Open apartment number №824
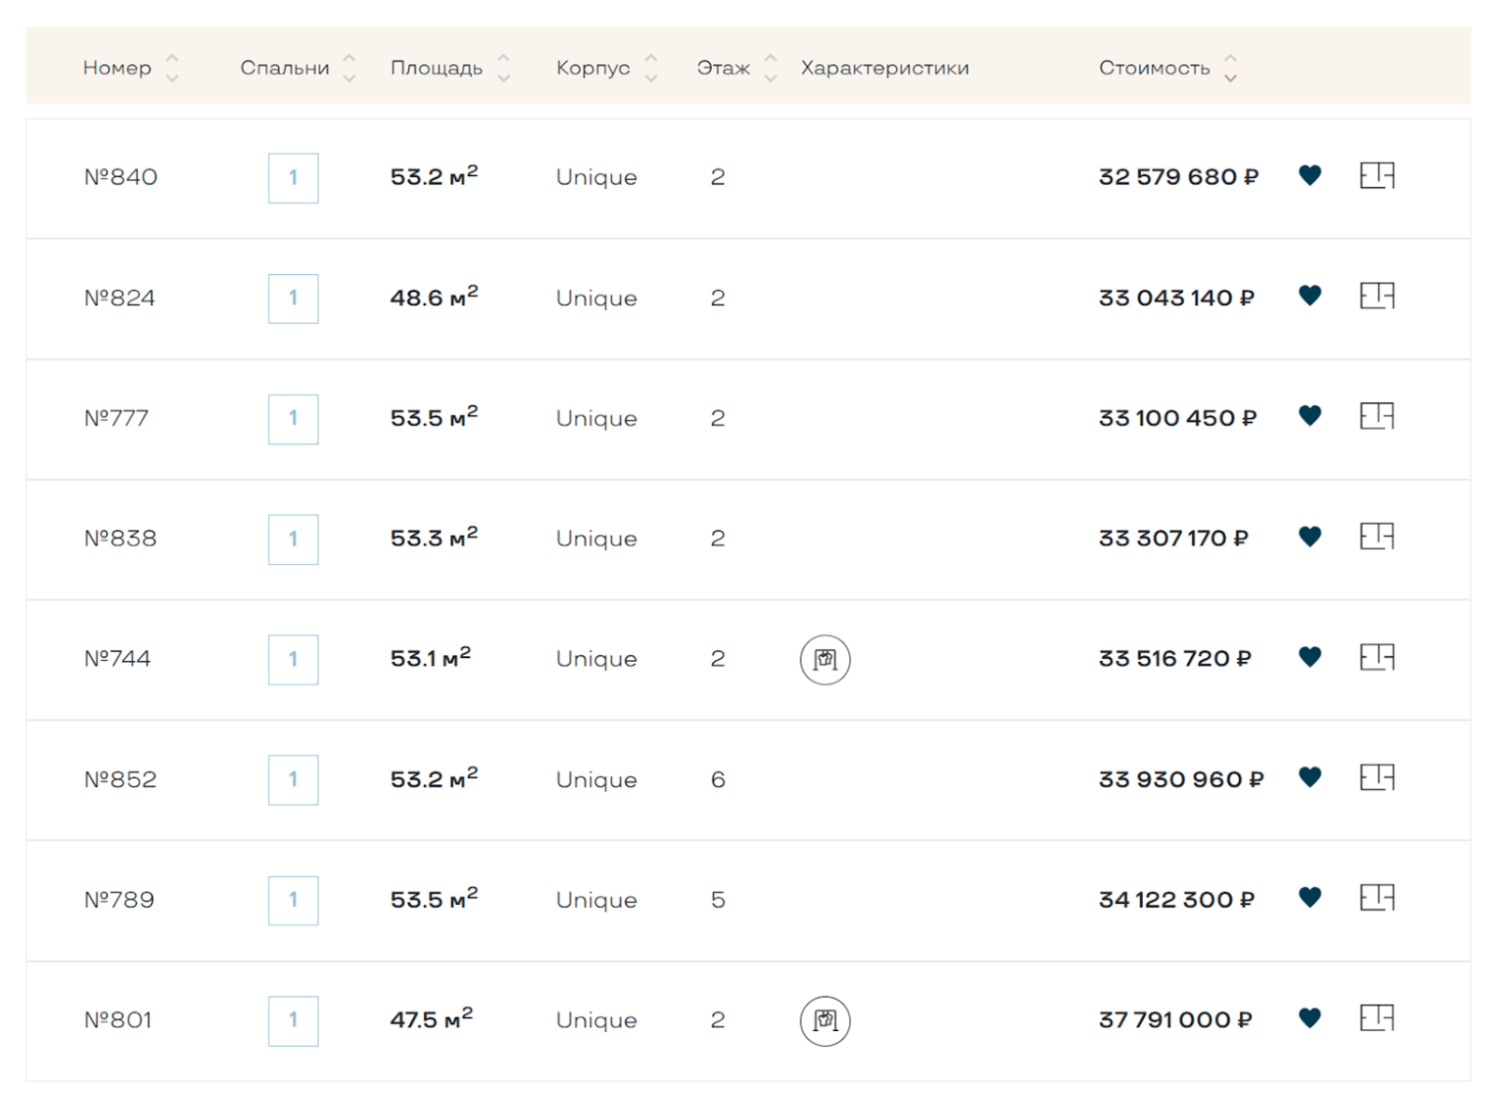The width and height of the screenshot is (1494, 1096). click(119, 298)
